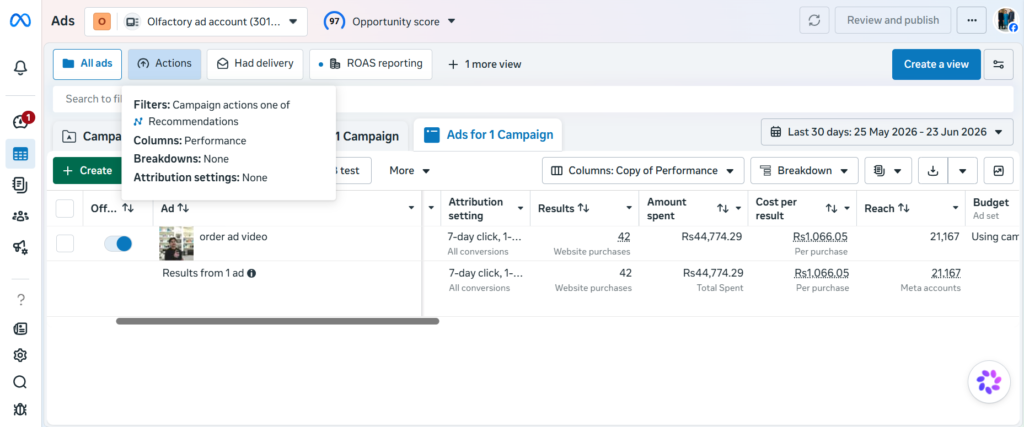Open the Meta AI assistant flower icon
This screenshot has width=1024, height=427.
tap(989, 381)
